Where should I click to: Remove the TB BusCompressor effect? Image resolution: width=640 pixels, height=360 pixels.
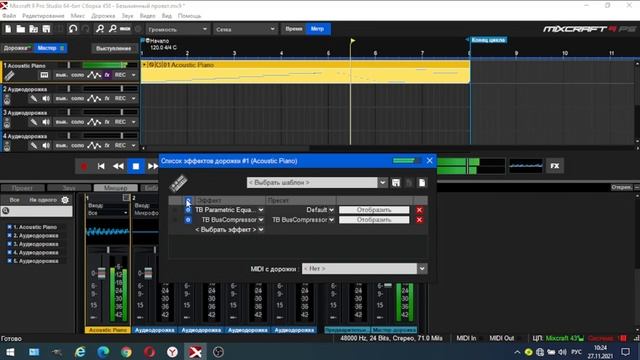click(x=419, y=220)
